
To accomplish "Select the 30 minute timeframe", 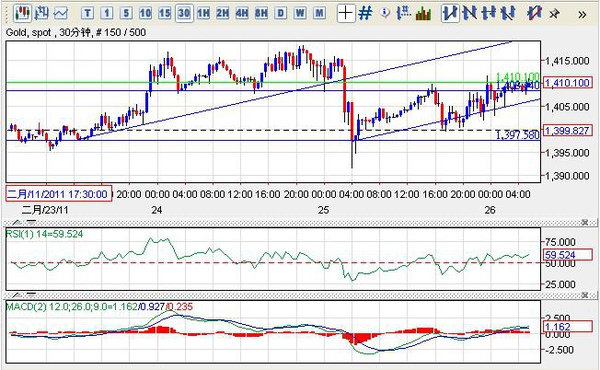I will coord(184,14).
